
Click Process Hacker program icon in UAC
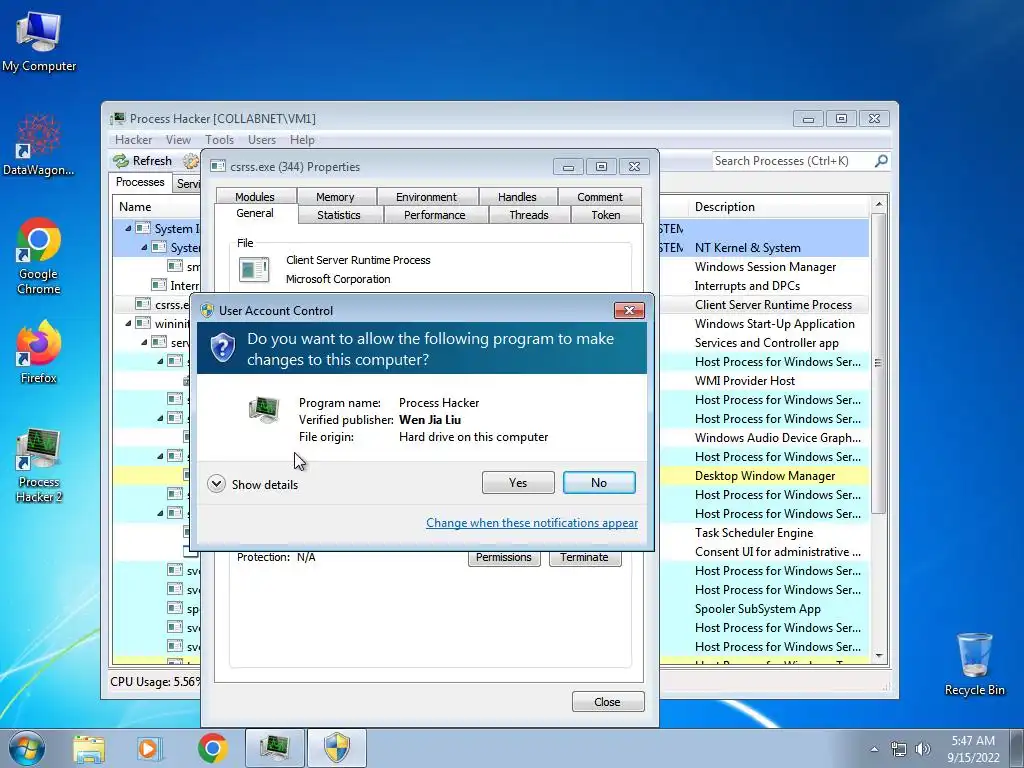[x=264, y=409]
